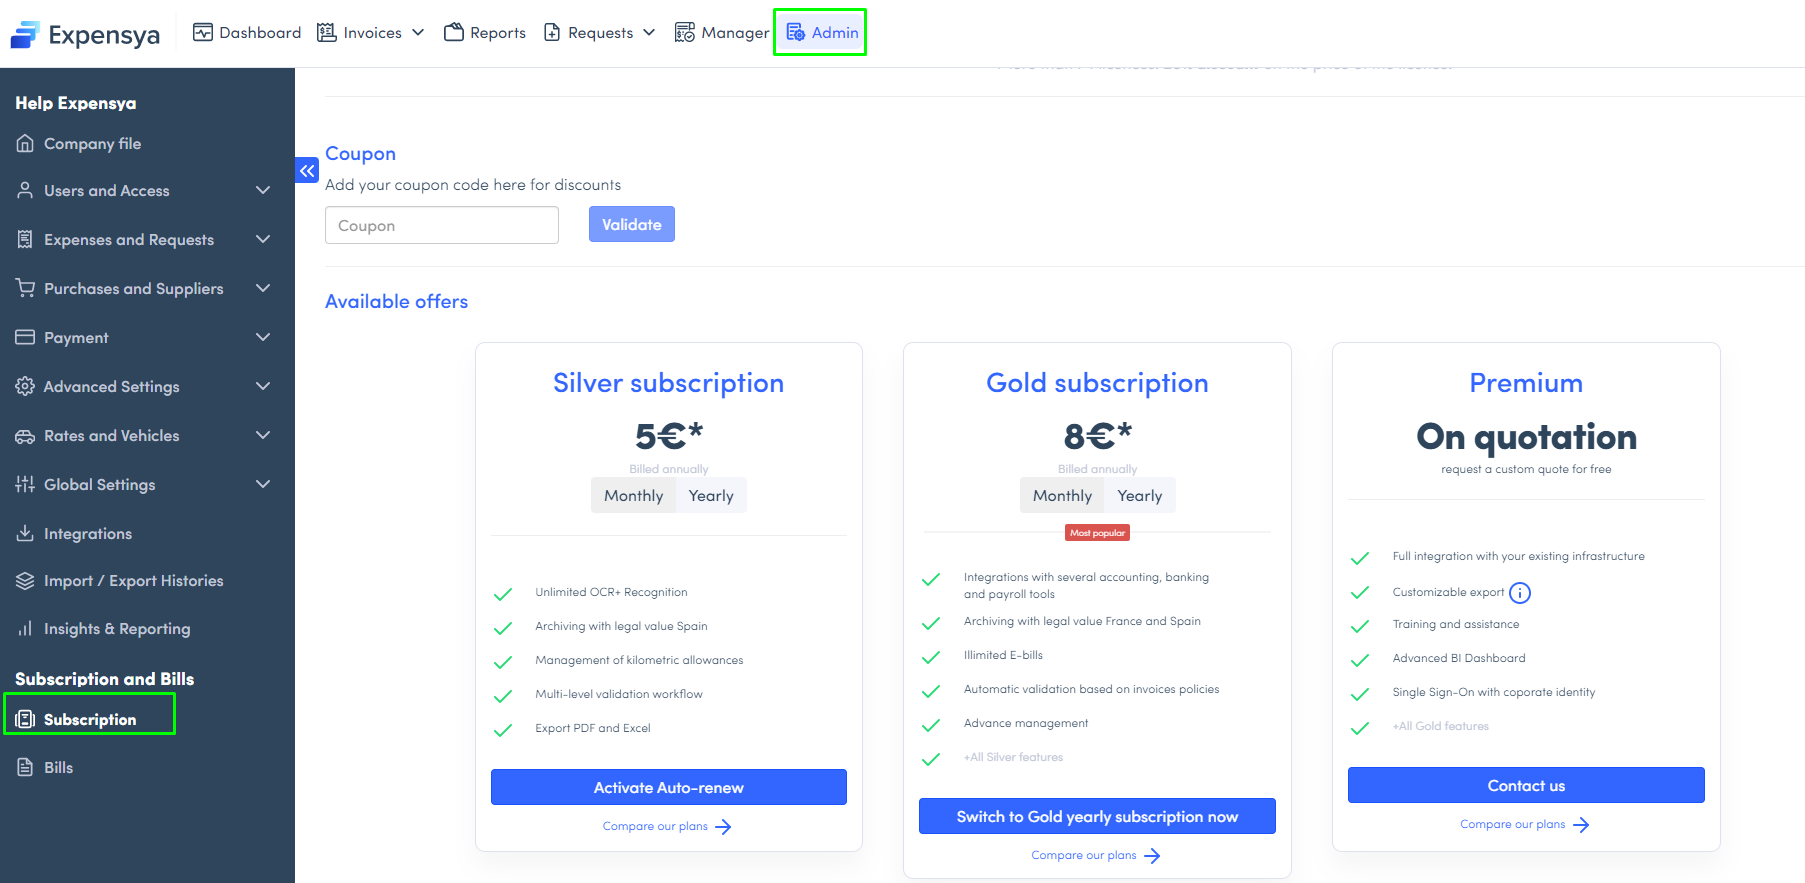The image size is (1805, 883).
Task: Select Yearly billing for Silver subscription
Action: tap(711, 496)
